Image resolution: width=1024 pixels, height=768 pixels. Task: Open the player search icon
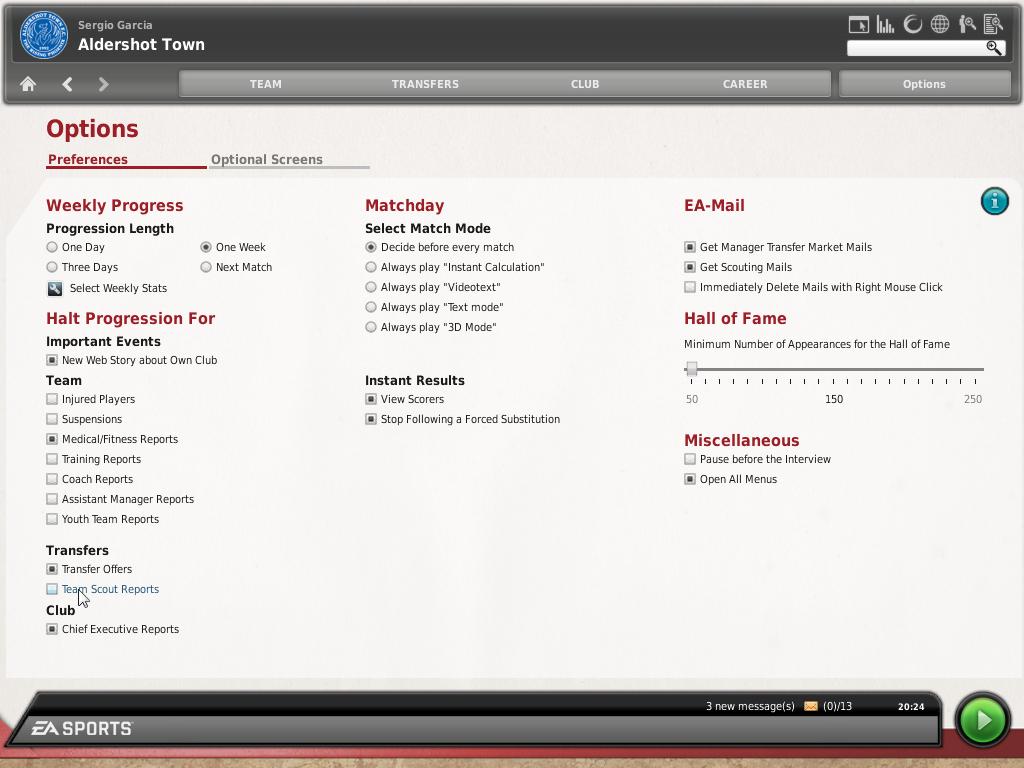click(967, 24)
